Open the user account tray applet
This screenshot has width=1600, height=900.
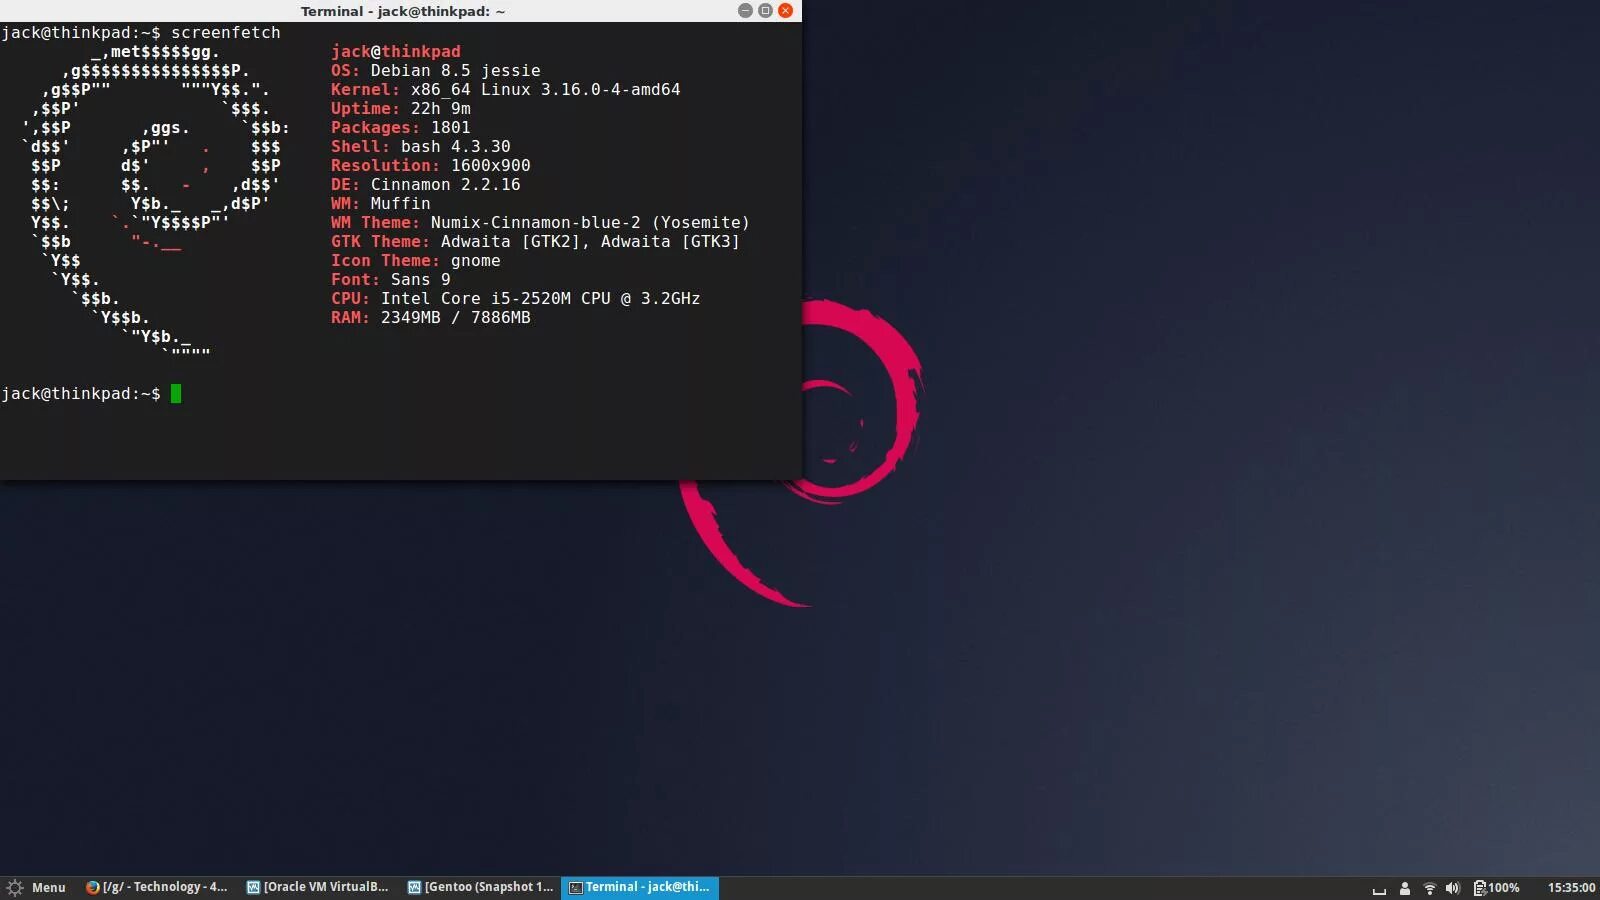pyautogui.click(x=1404, y=888)
